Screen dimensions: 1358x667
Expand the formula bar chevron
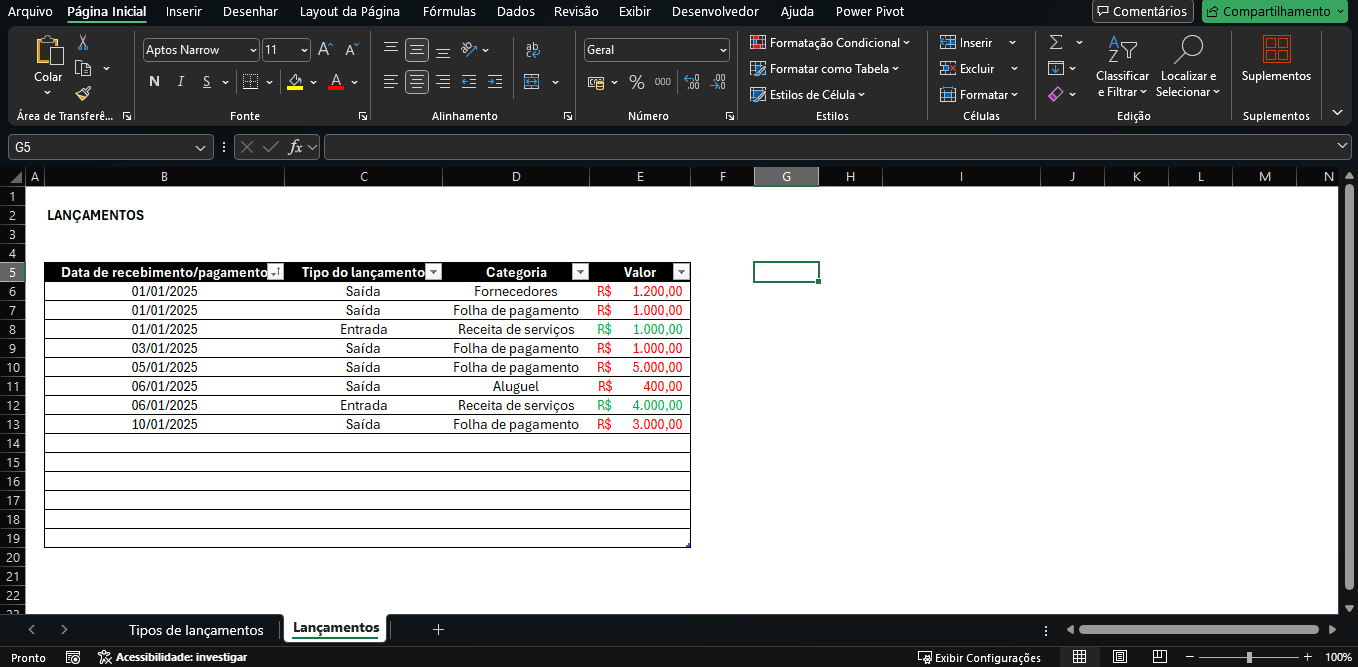pyautogui.click(x=1343, y=147)
